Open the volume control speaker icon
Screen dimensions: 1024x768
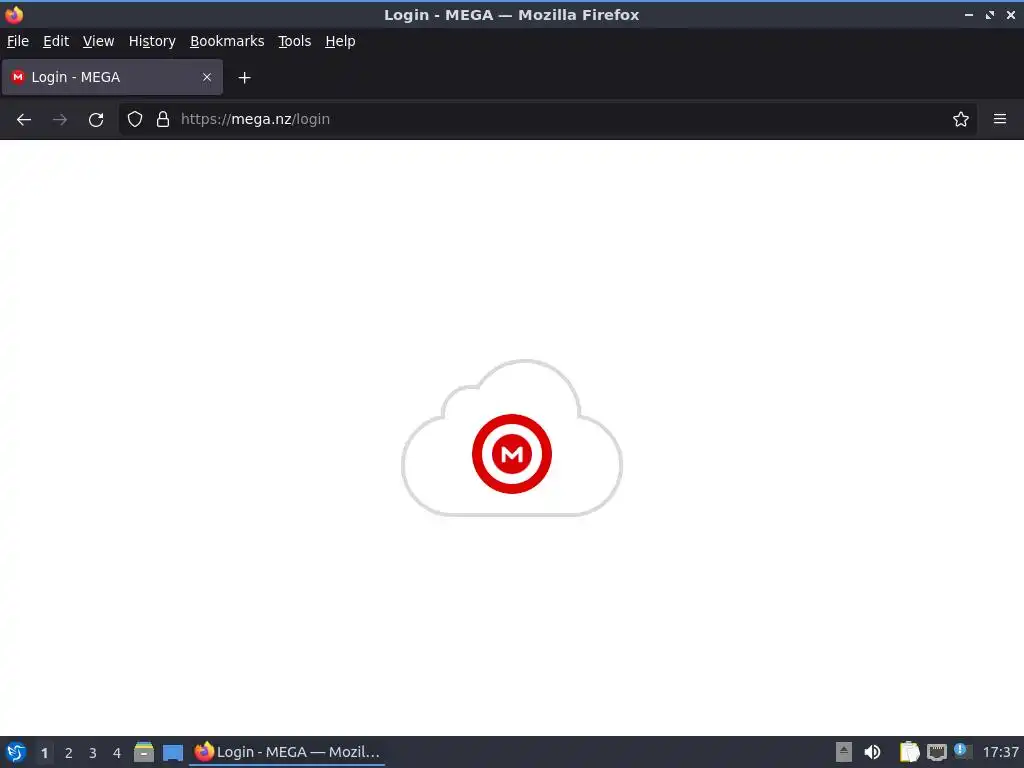(x=872, y=752)
